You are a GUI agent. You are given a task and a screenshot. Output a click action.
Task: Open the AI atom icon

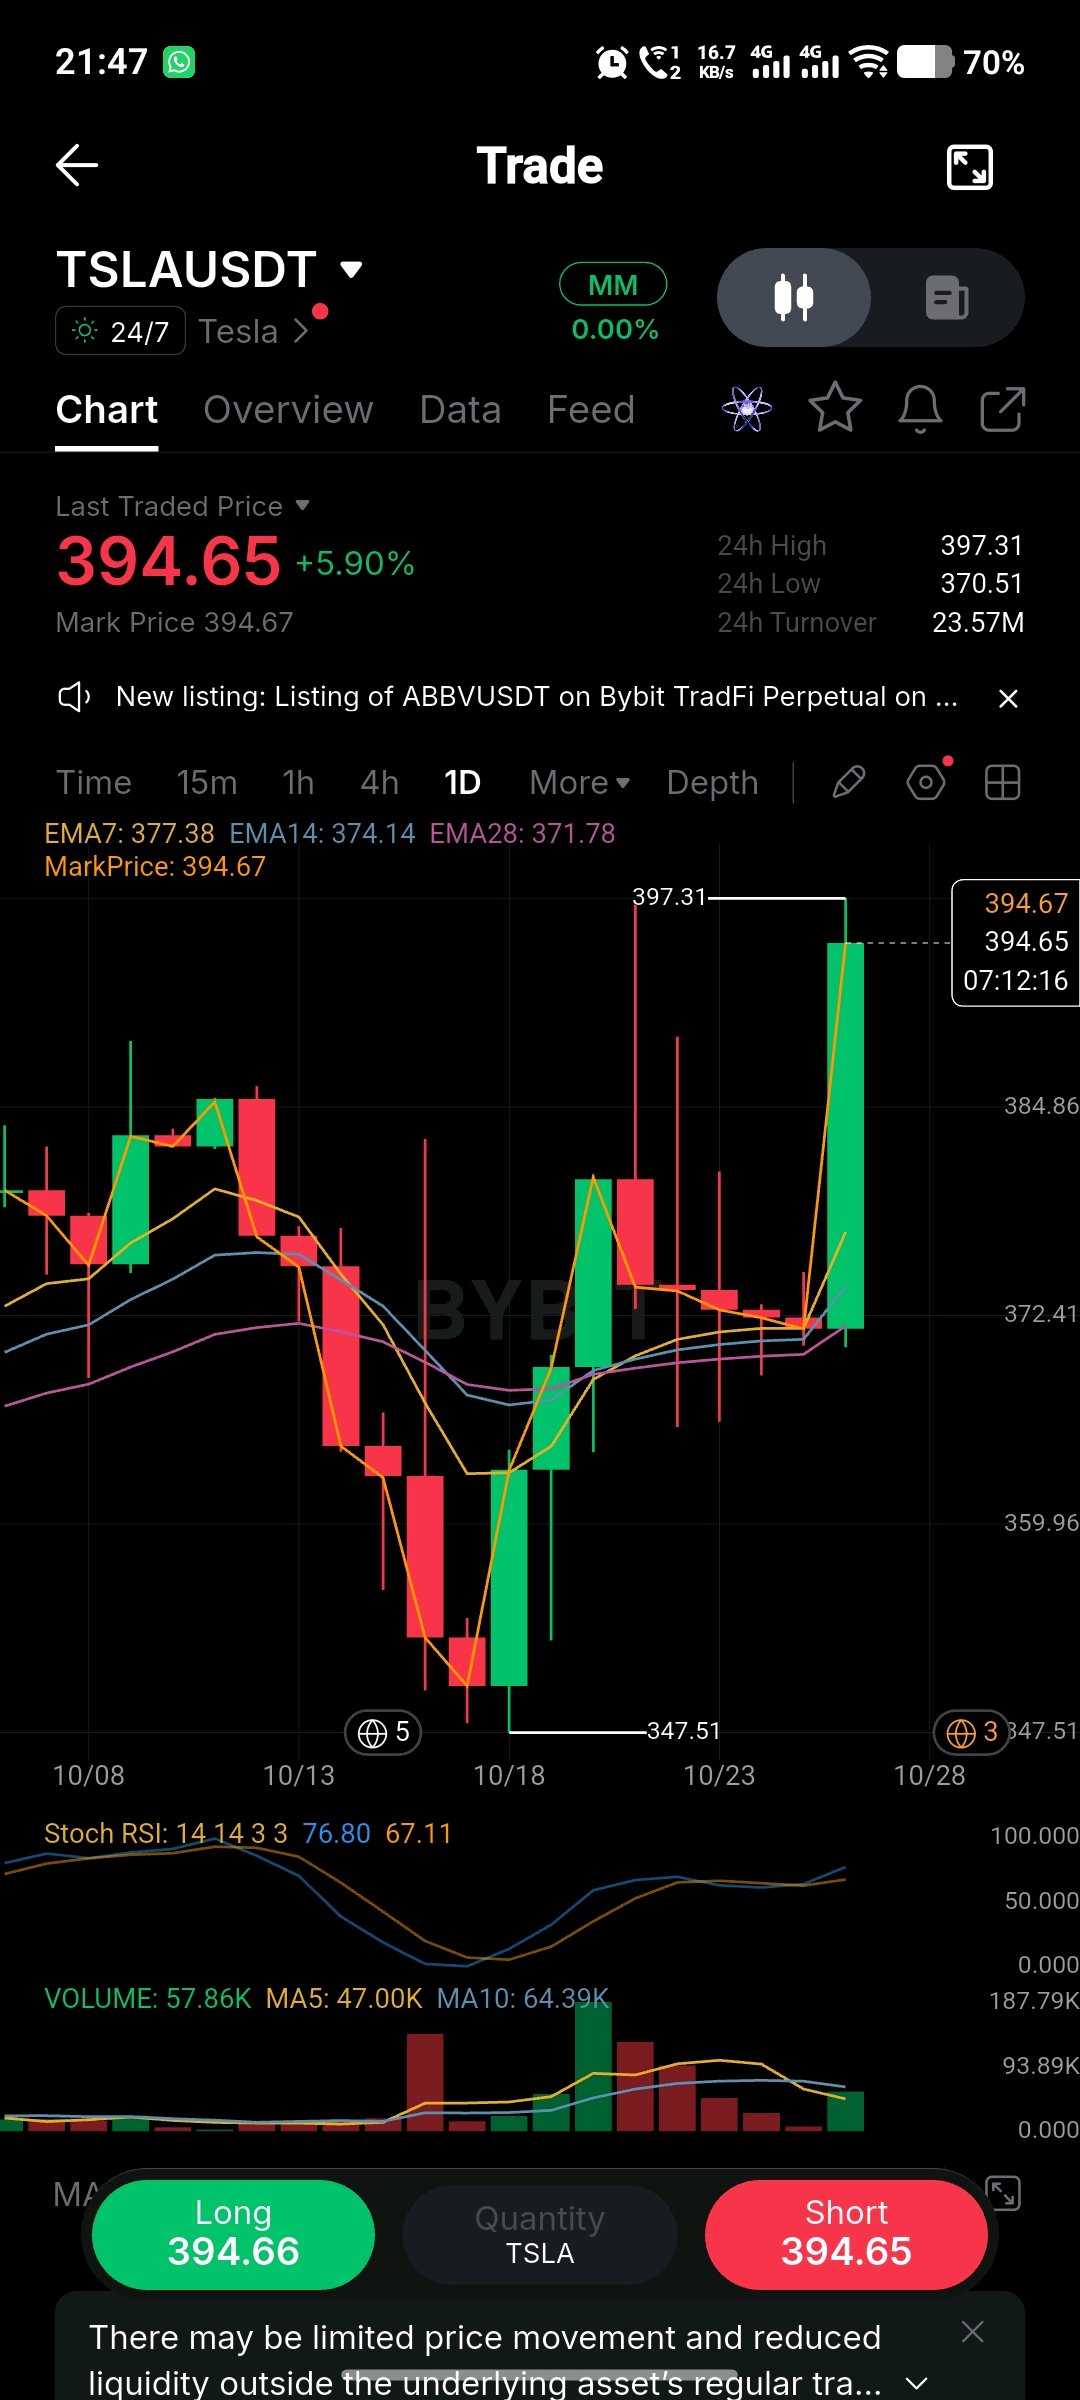pyautogui.click(x=747, y=408)
